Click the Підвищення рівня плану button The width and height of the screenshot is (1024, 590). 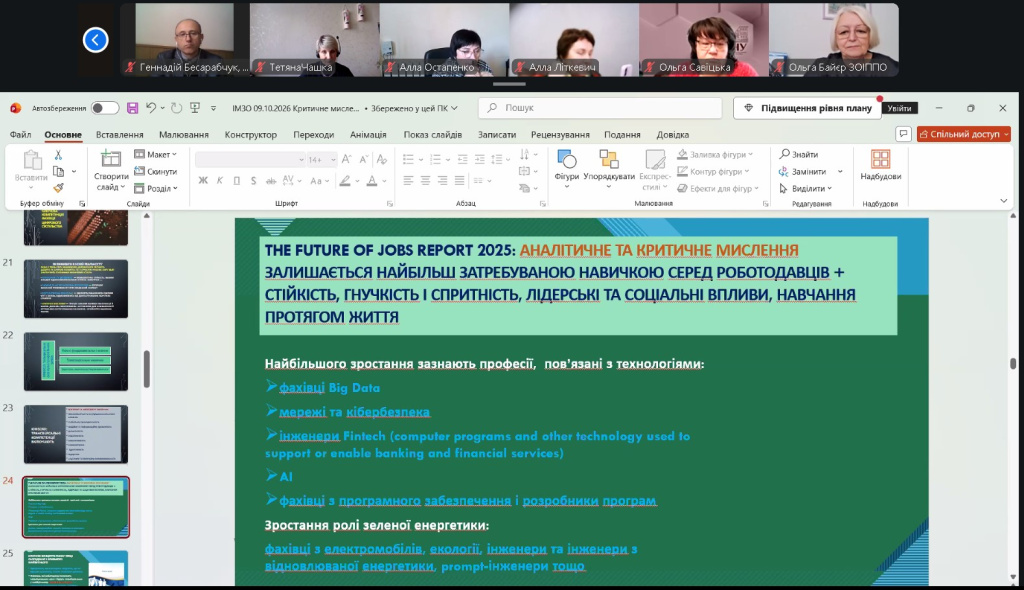(x=808, y=108)
